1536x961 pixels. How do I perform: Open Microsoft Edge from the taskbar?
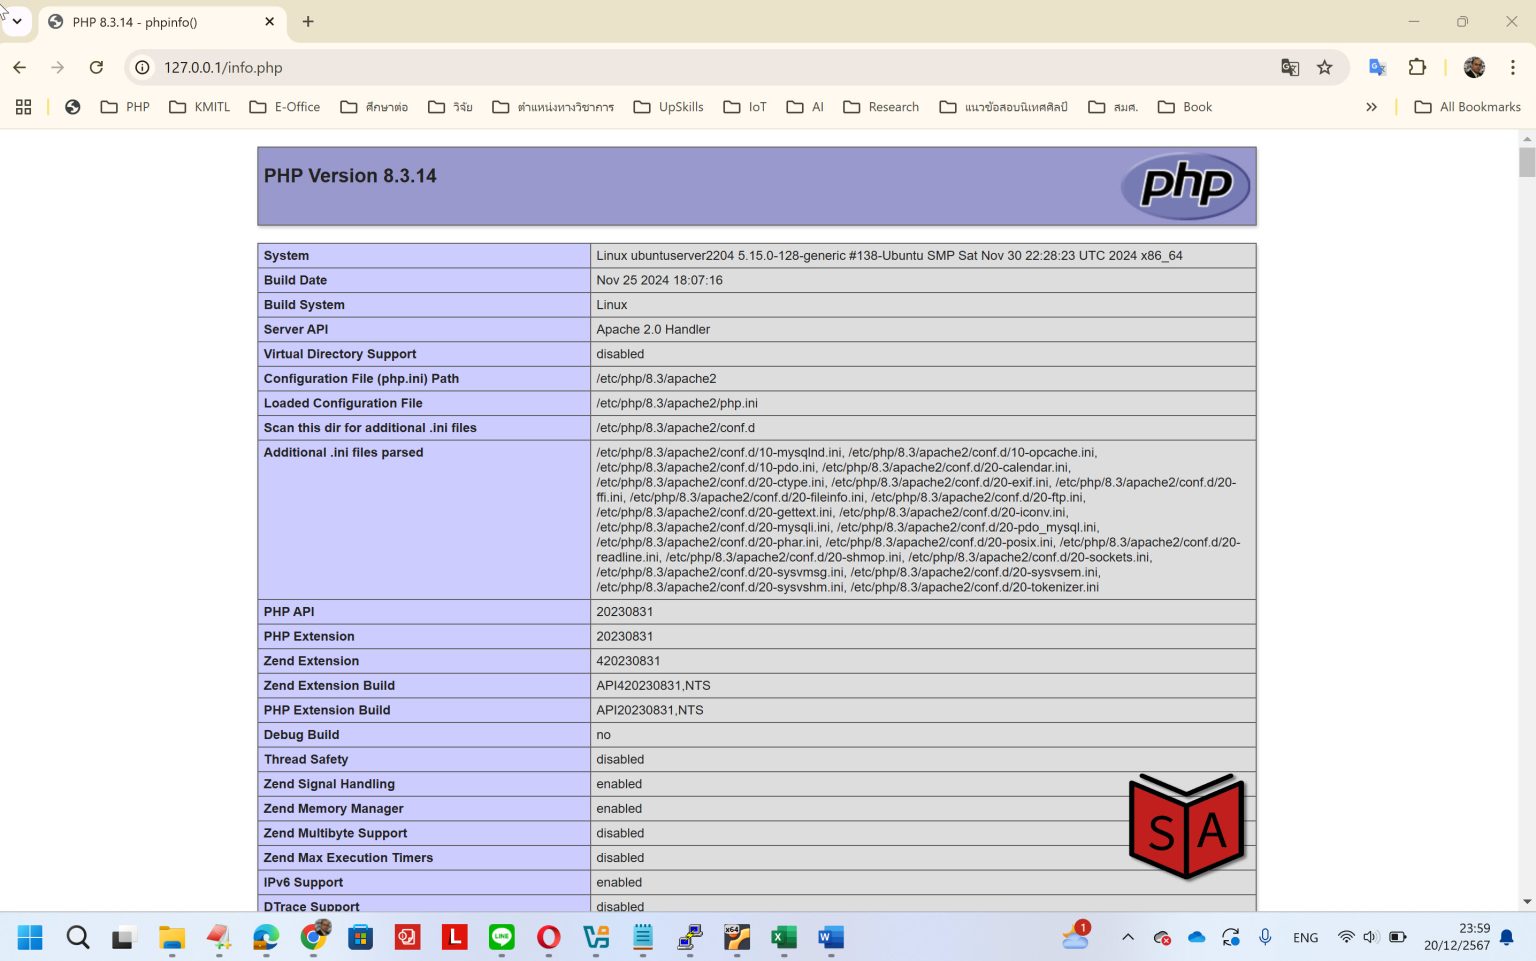pyautogui.click(x=264, y=938)
